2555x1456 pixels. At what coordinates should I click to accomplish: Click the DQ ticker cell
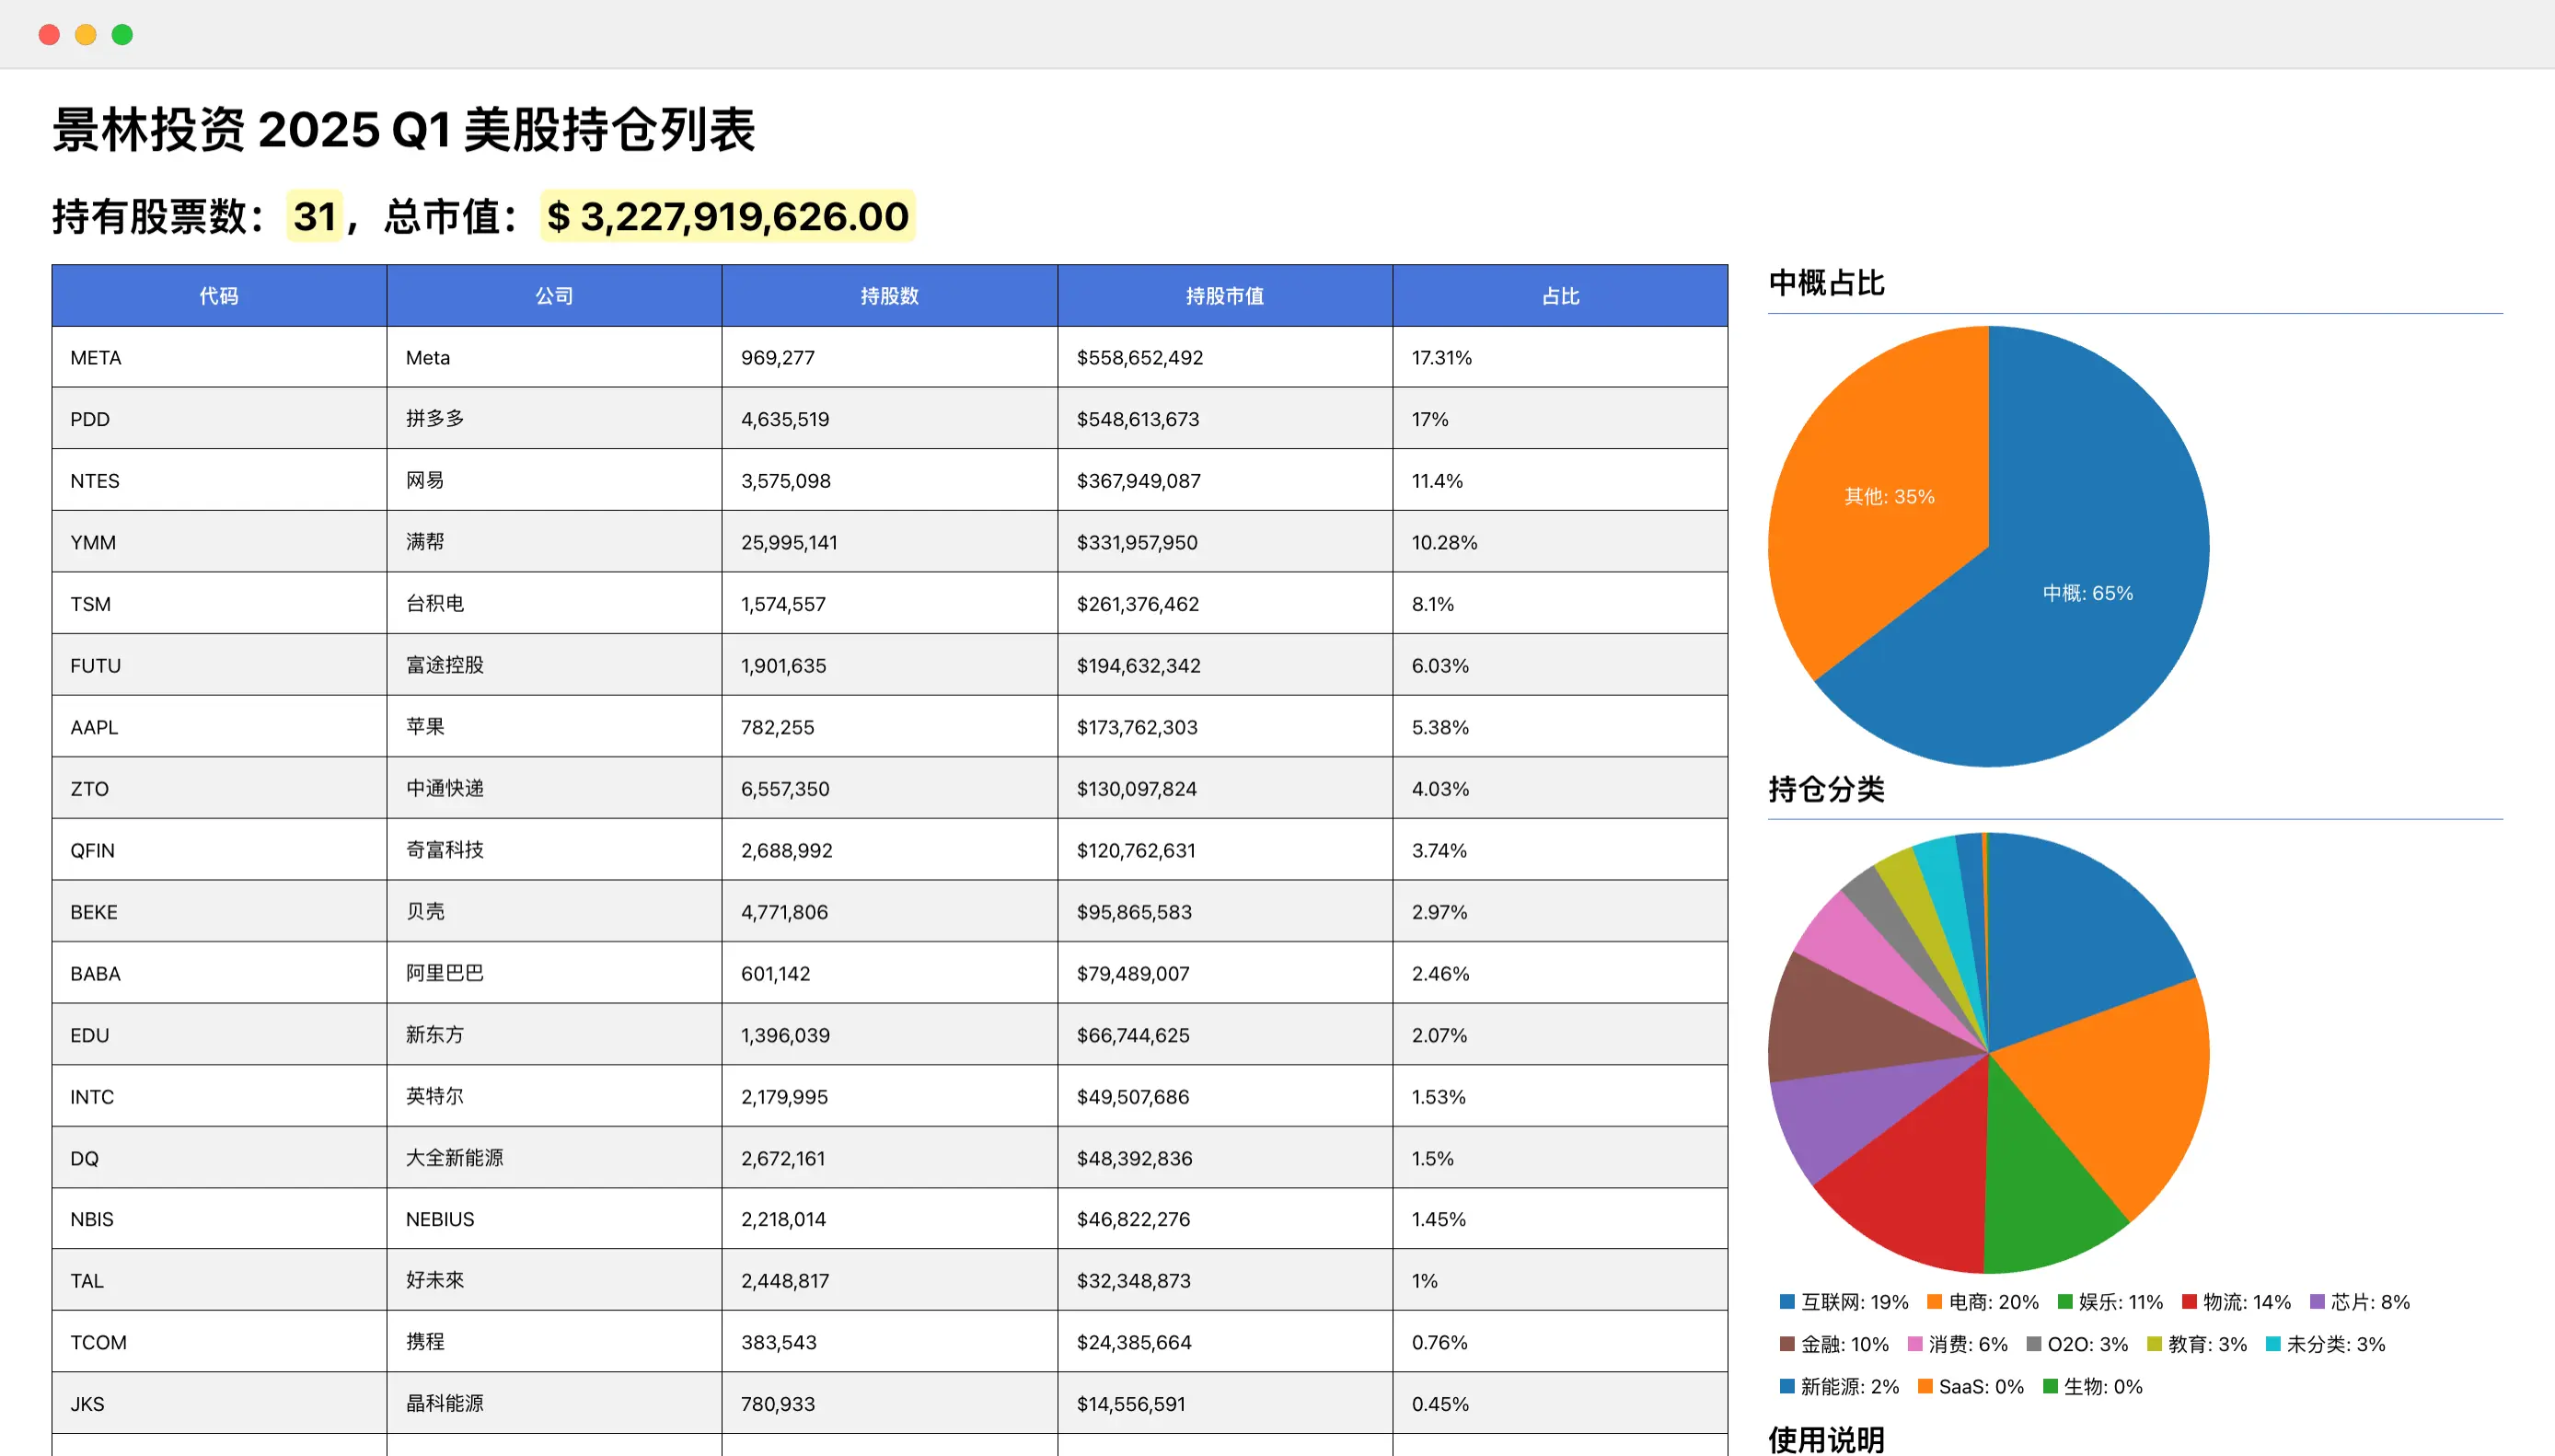pos(219,1158)
